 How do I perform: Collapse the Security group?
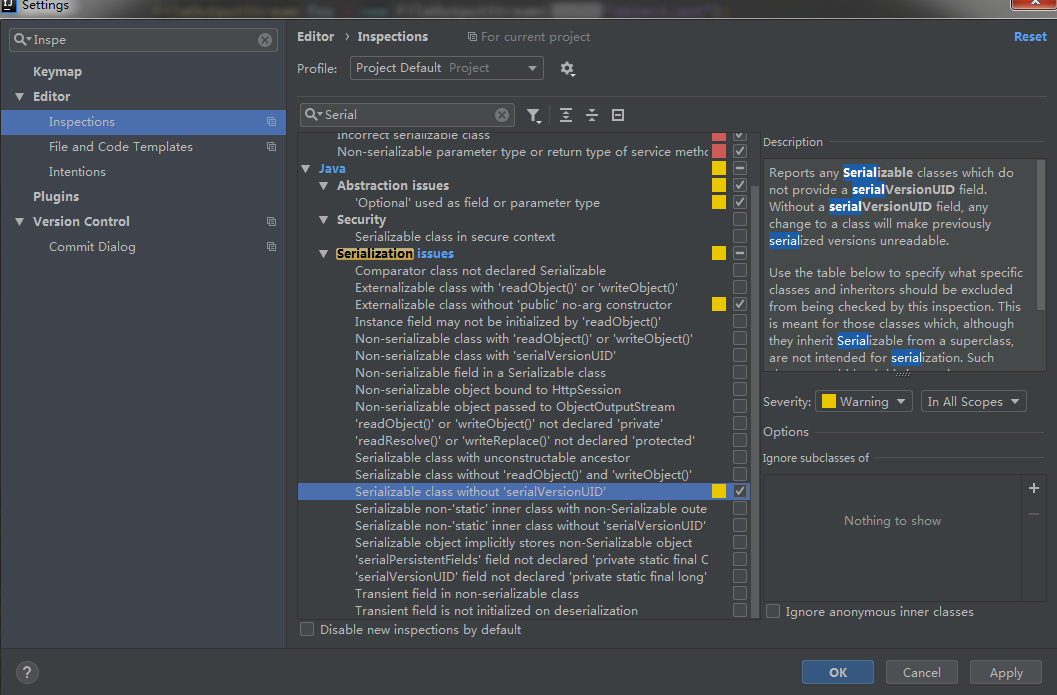[324, 220]
